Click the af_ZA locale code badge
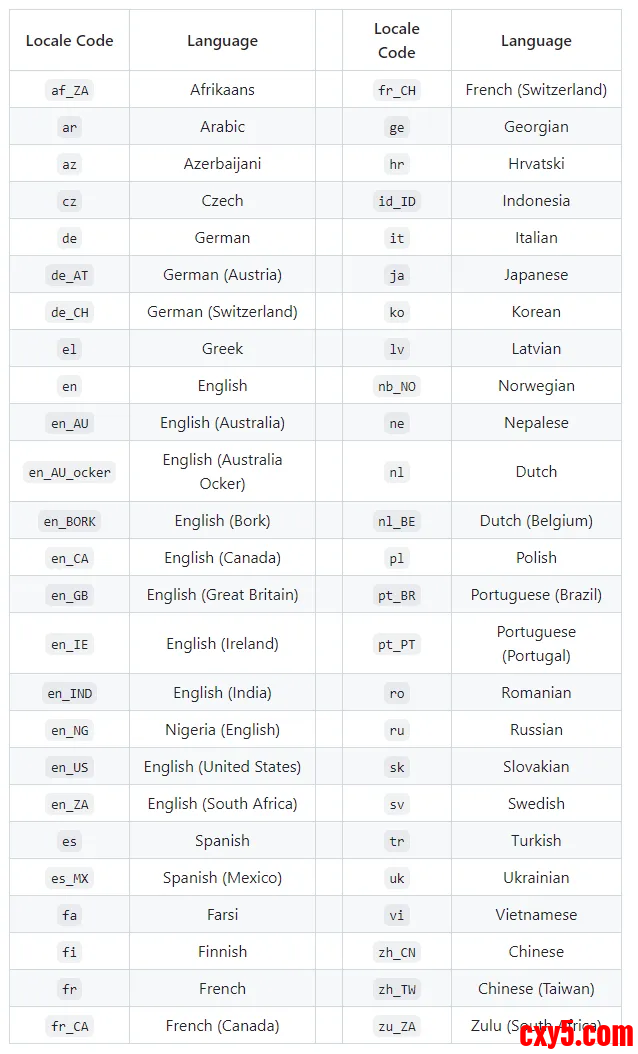 click(70, 90)
